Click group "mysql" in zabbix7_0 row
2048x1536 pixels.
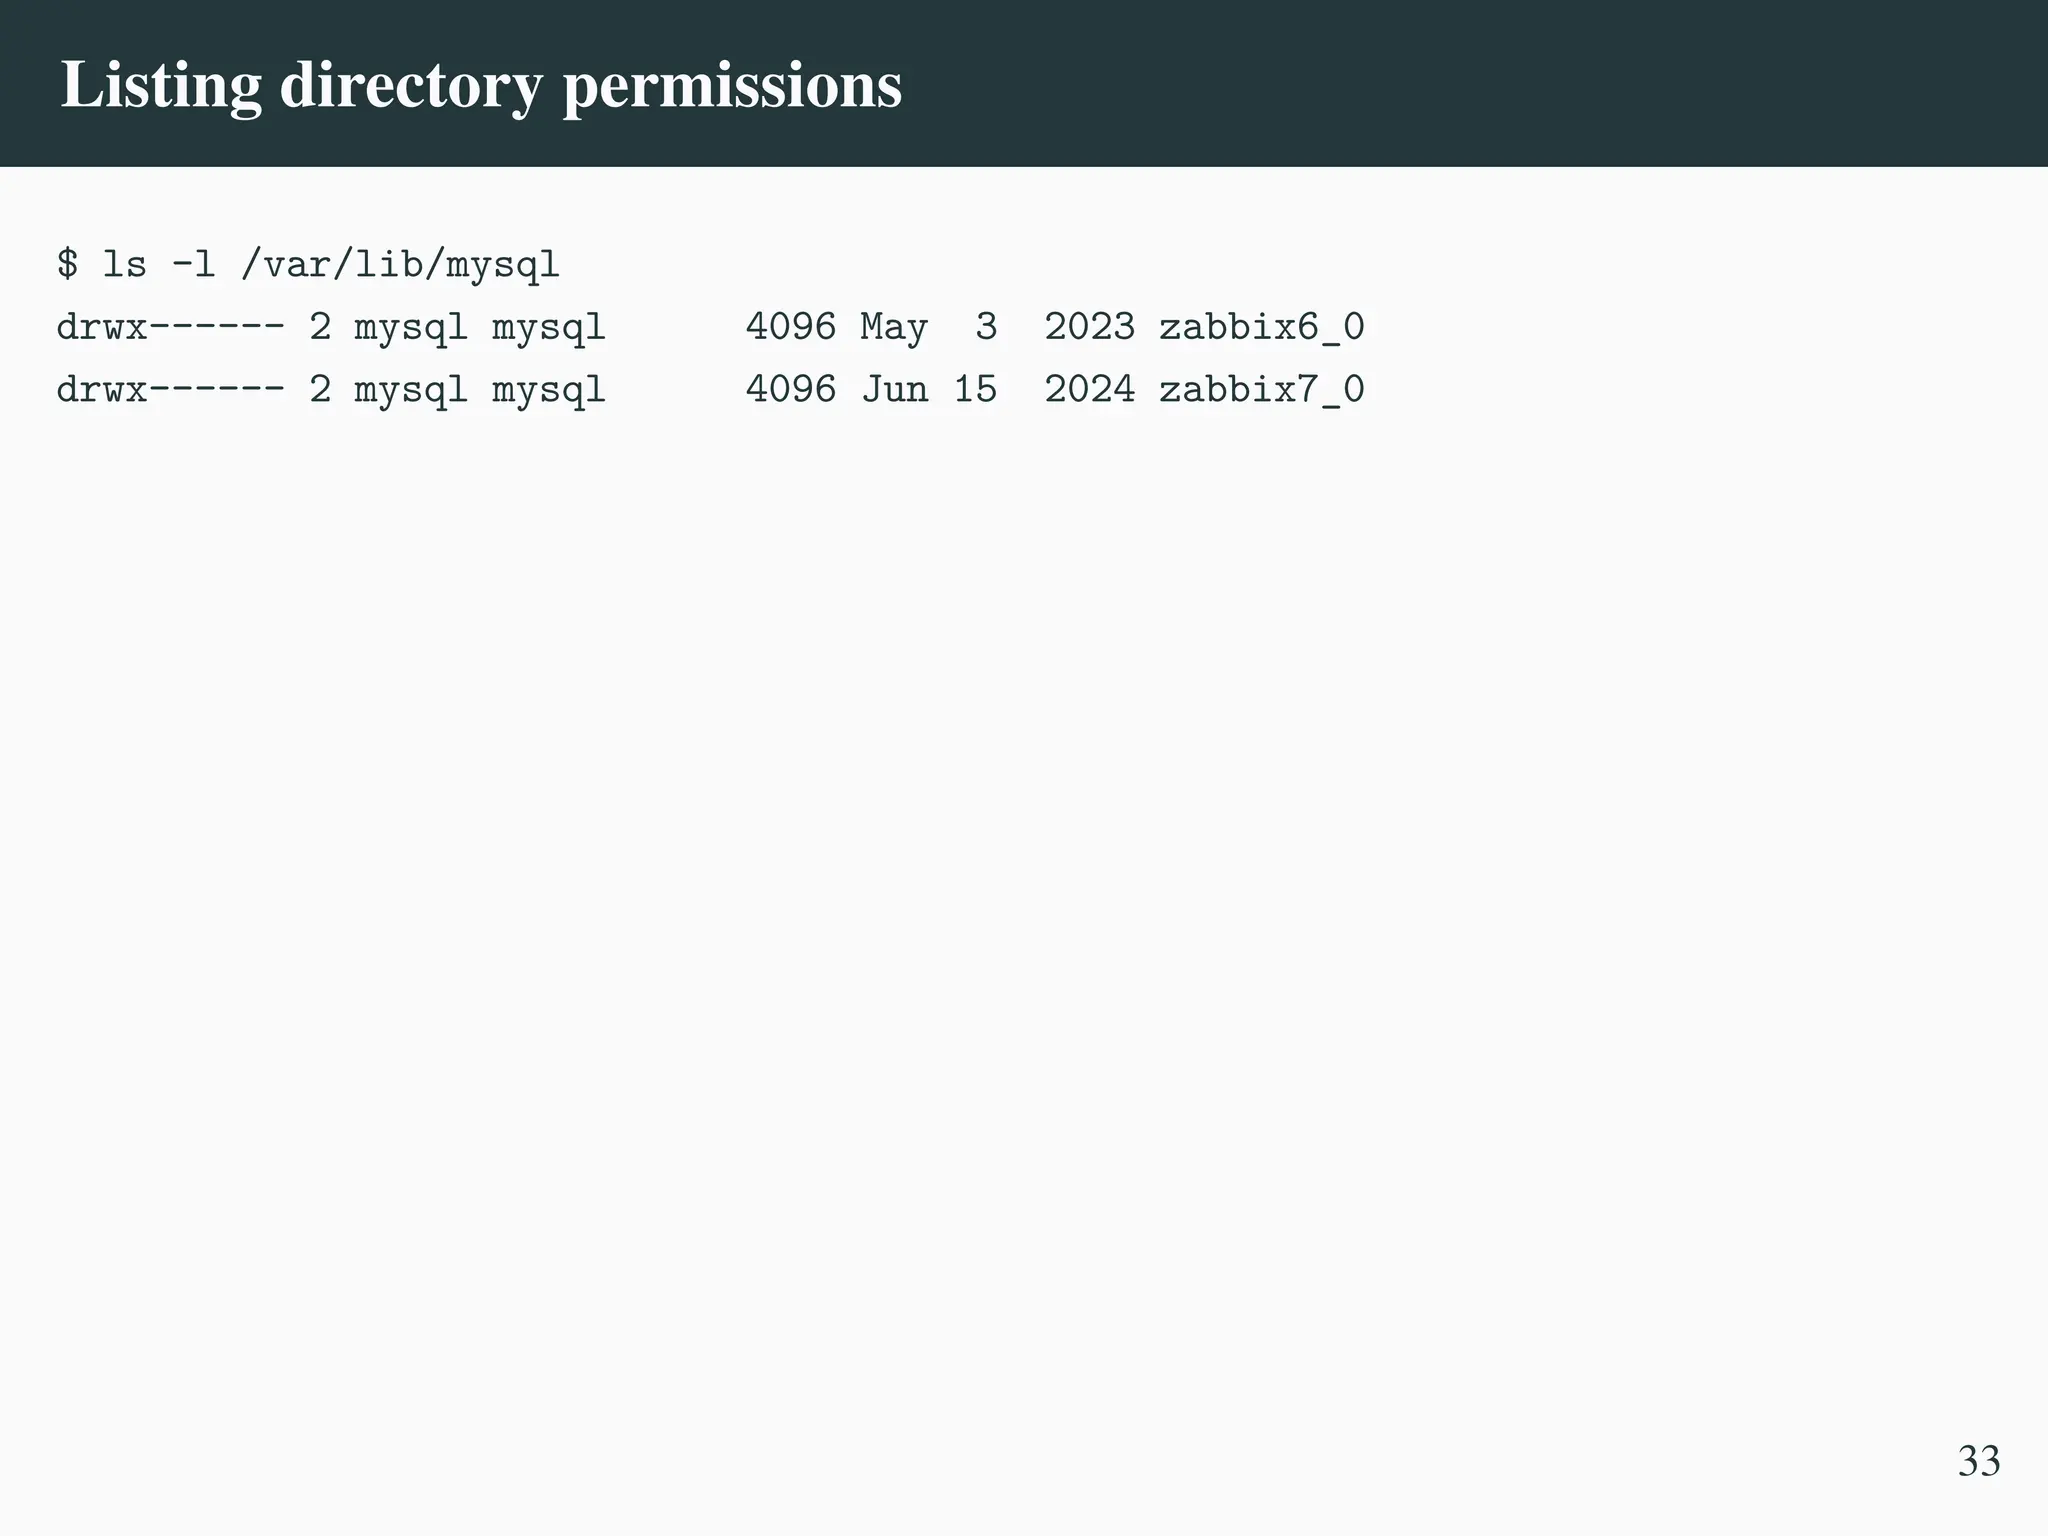[x=548, y=389]
